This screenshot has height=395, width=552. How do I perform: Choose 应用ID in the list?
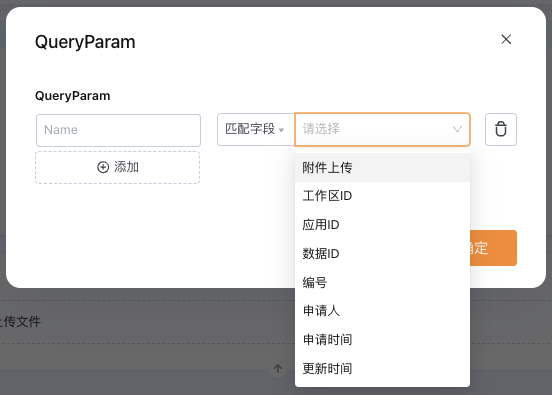[x=382, y=225]
